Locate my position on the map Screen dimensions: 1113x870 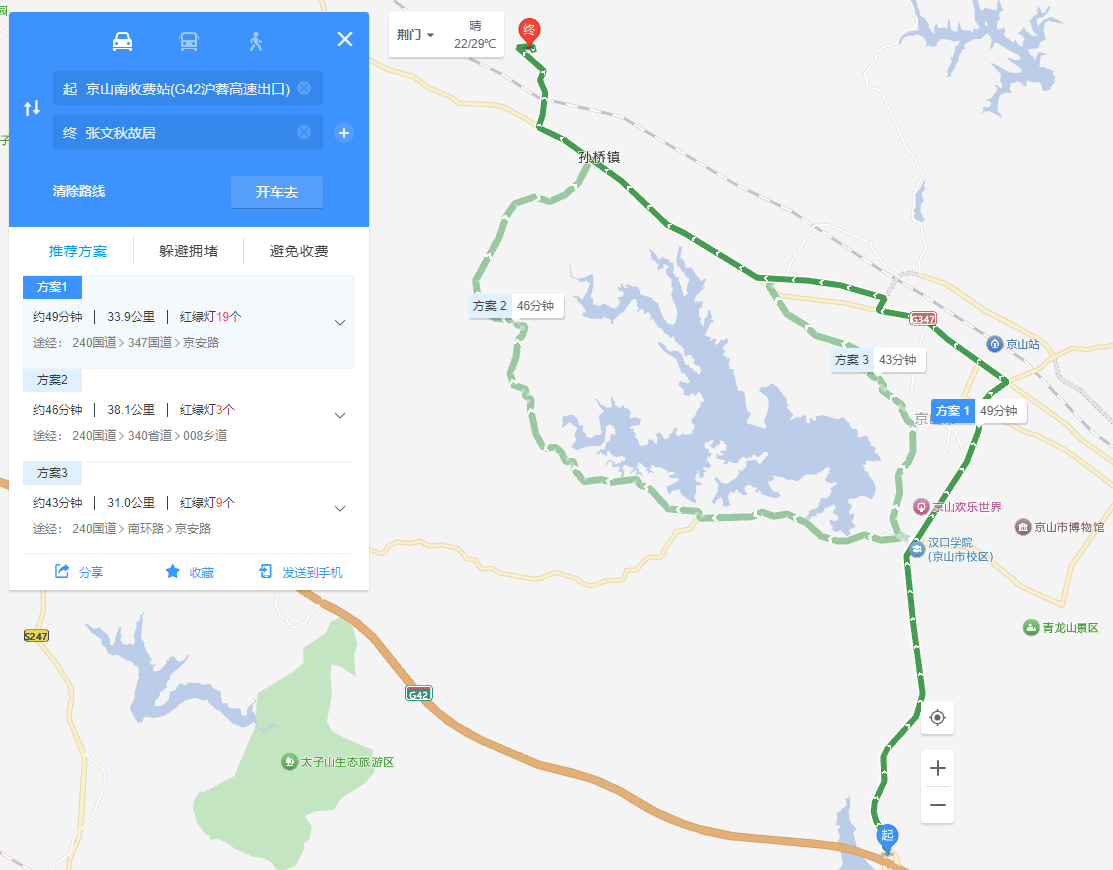[937, 717]
